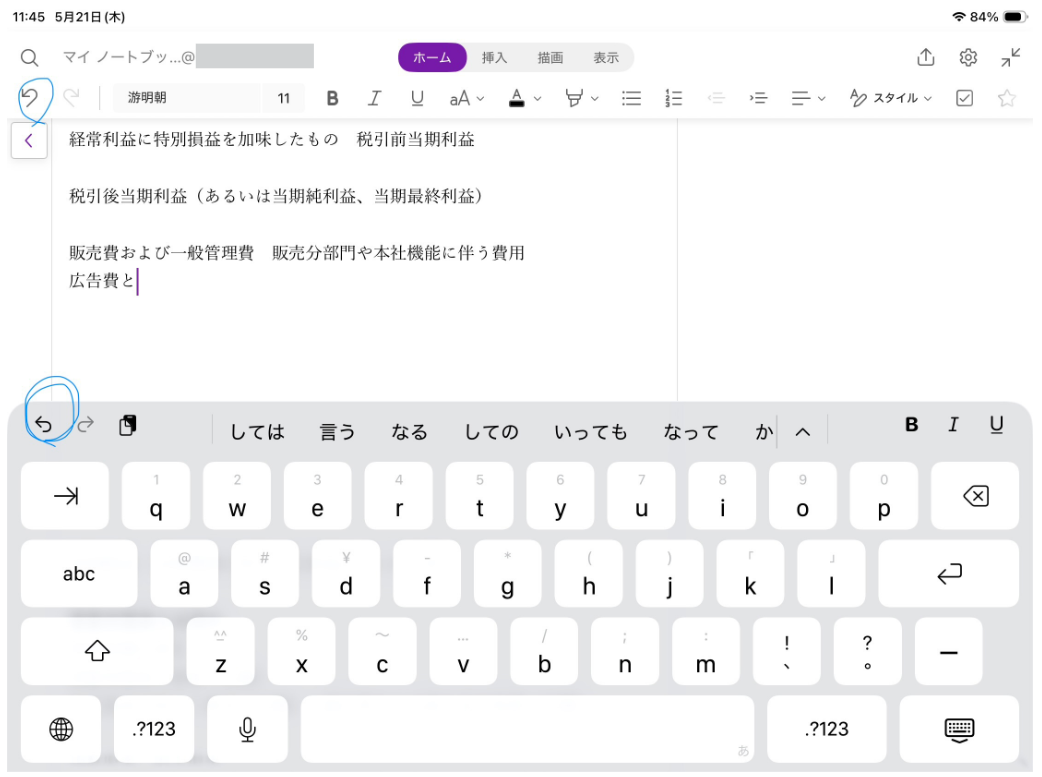Toggle italic on the keyboard bar
This screenshot has height=777, width=1042.
954,424
